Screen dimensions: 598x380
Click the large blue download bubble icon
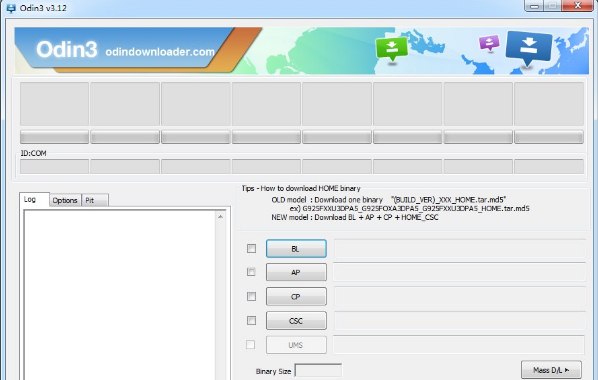(529, 49)
